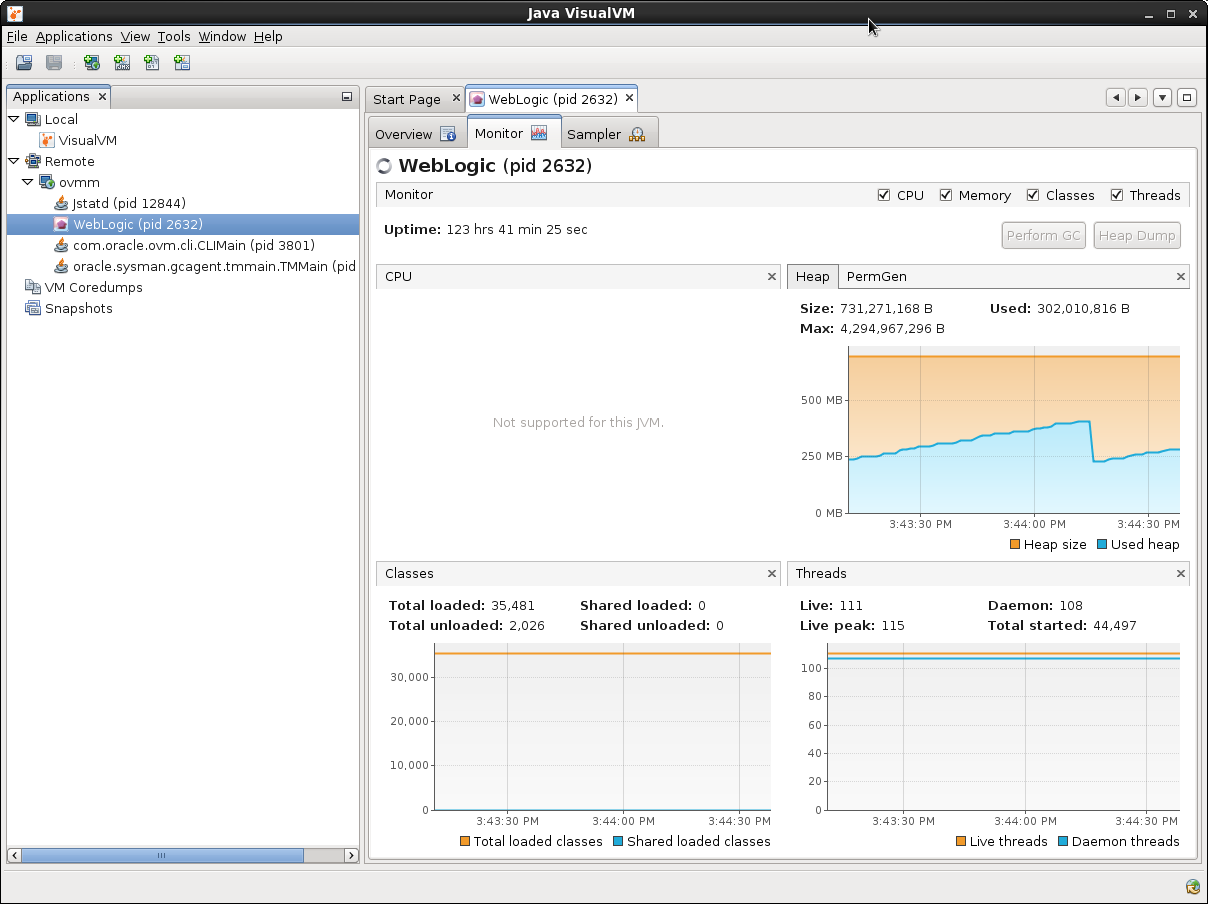This screenshot has width=1208, height=904.
Task: Click the Perform GC button
Action: 1043,236
